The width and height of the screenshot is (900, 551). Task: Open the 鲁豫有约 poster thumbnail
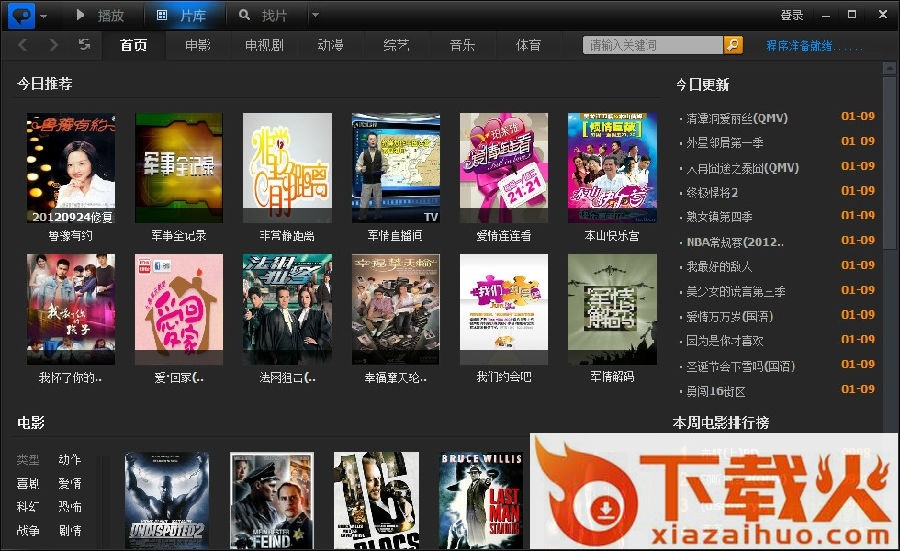pyautogui.click(x=71, y=168)
